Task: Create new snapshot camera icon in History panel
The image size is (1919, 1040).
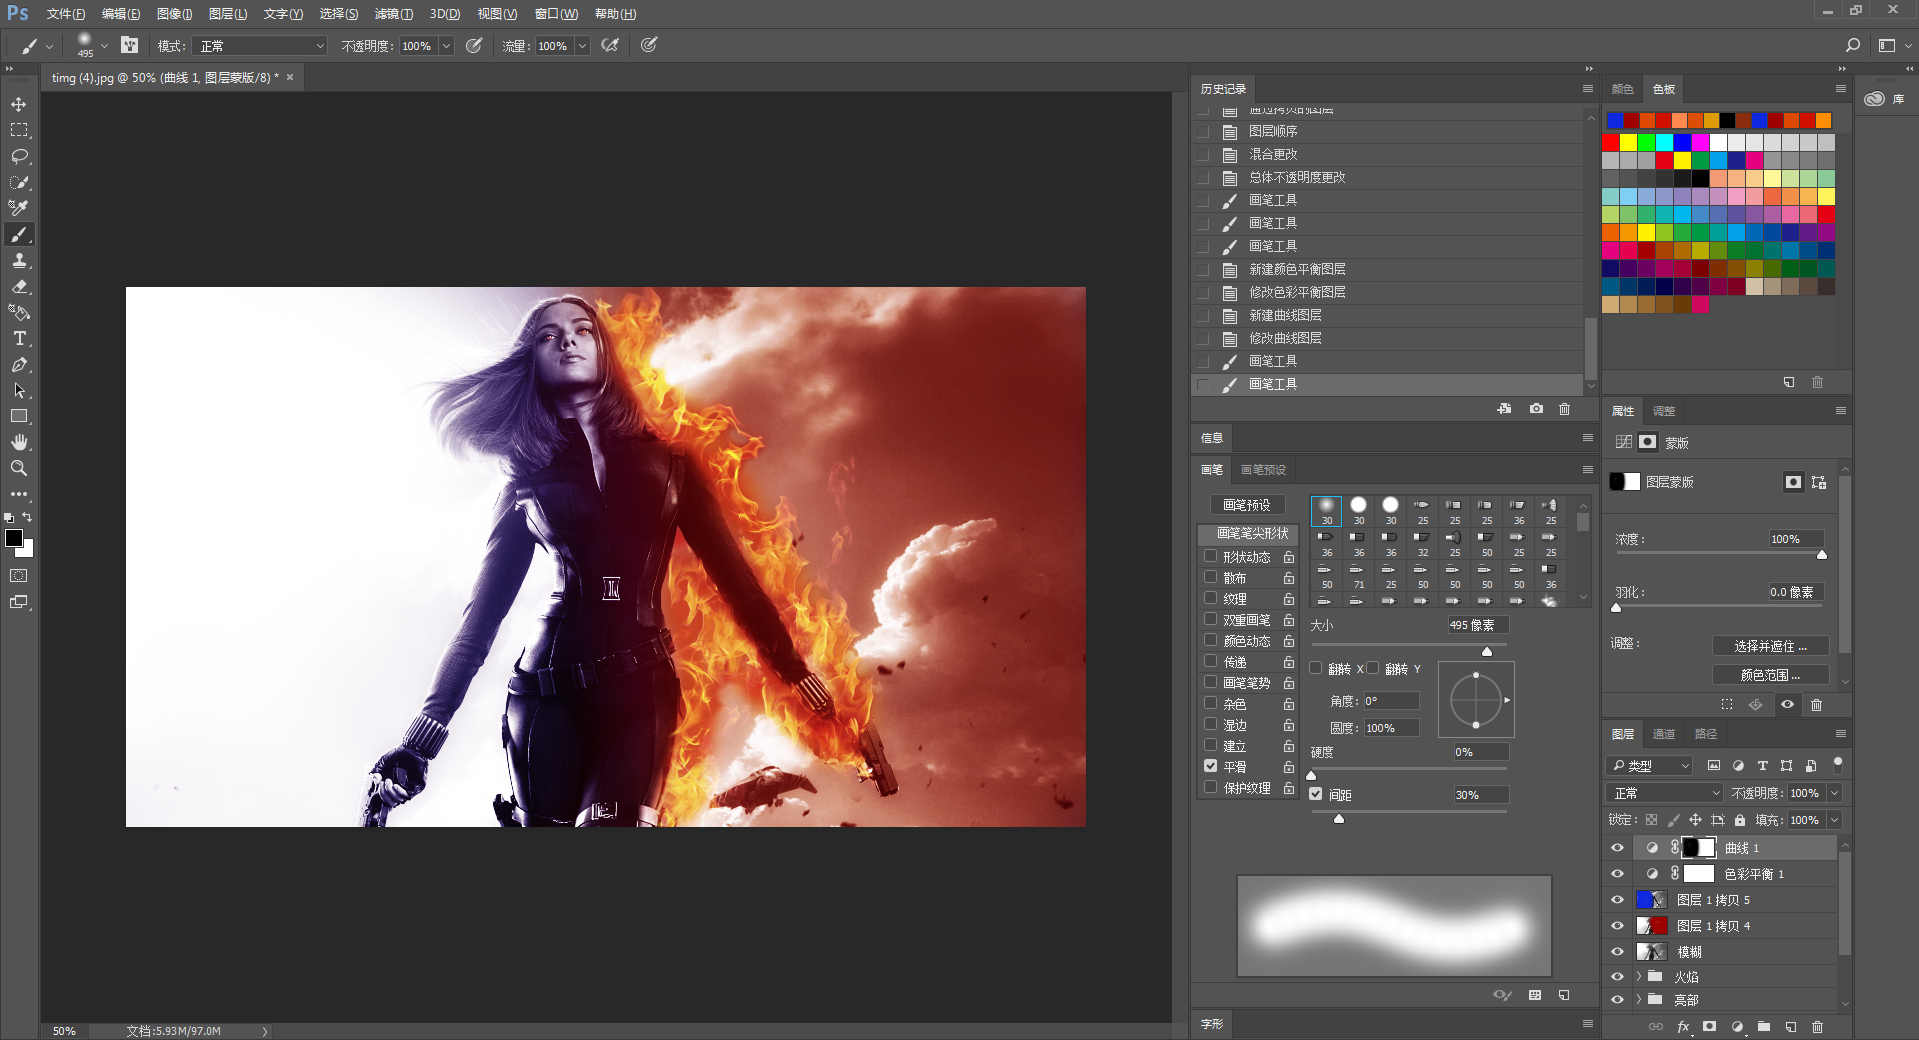Action: click(1536, 409)
